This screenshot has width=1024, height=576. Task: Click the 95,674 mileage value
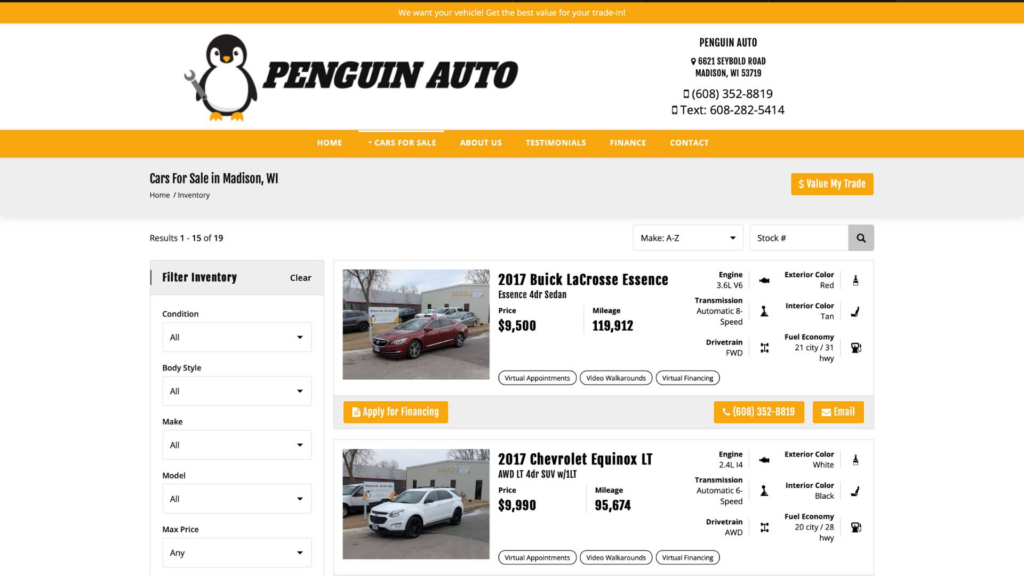[613, 505]
